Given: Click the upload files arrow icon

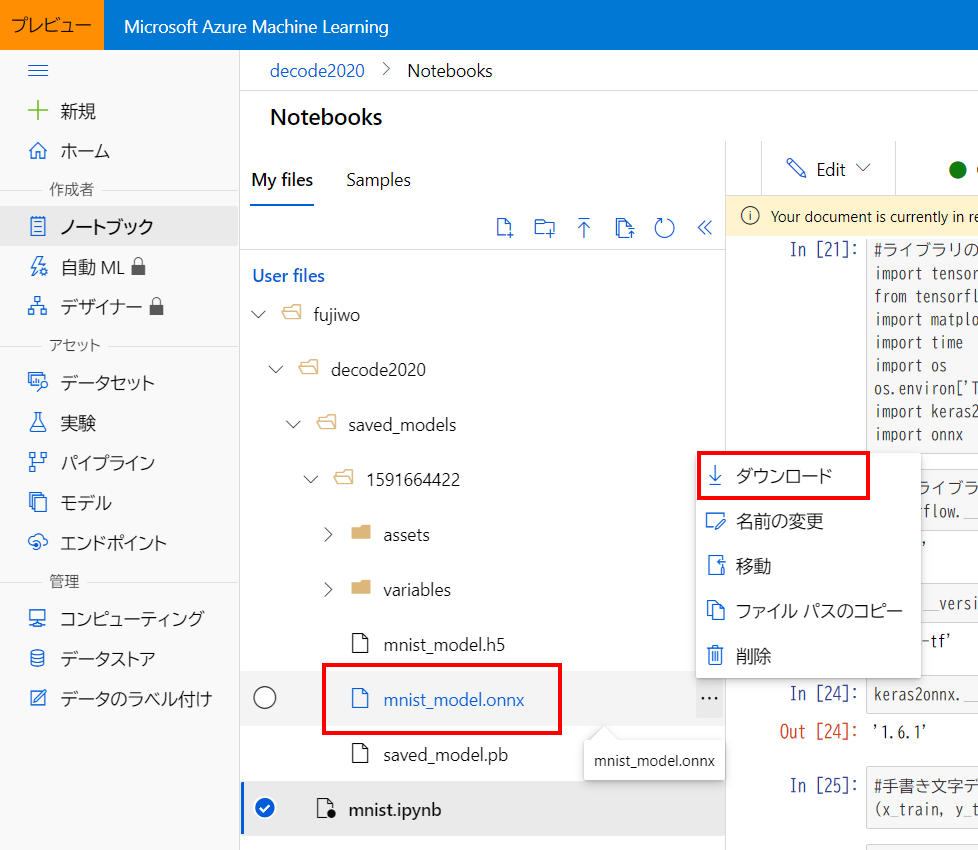Looking at the screenshot, I should 584,228.
